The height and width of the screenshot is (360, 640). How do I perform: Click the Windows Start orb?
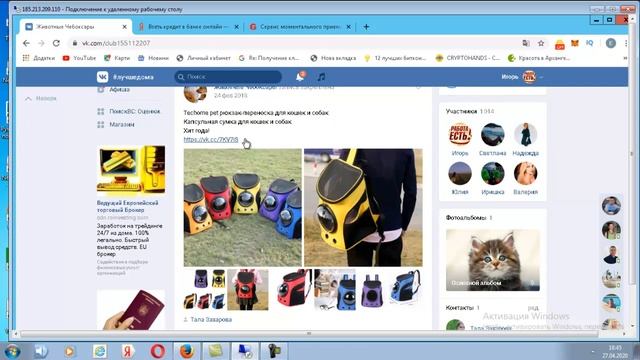pyautogui.click(x=11, y=351)
